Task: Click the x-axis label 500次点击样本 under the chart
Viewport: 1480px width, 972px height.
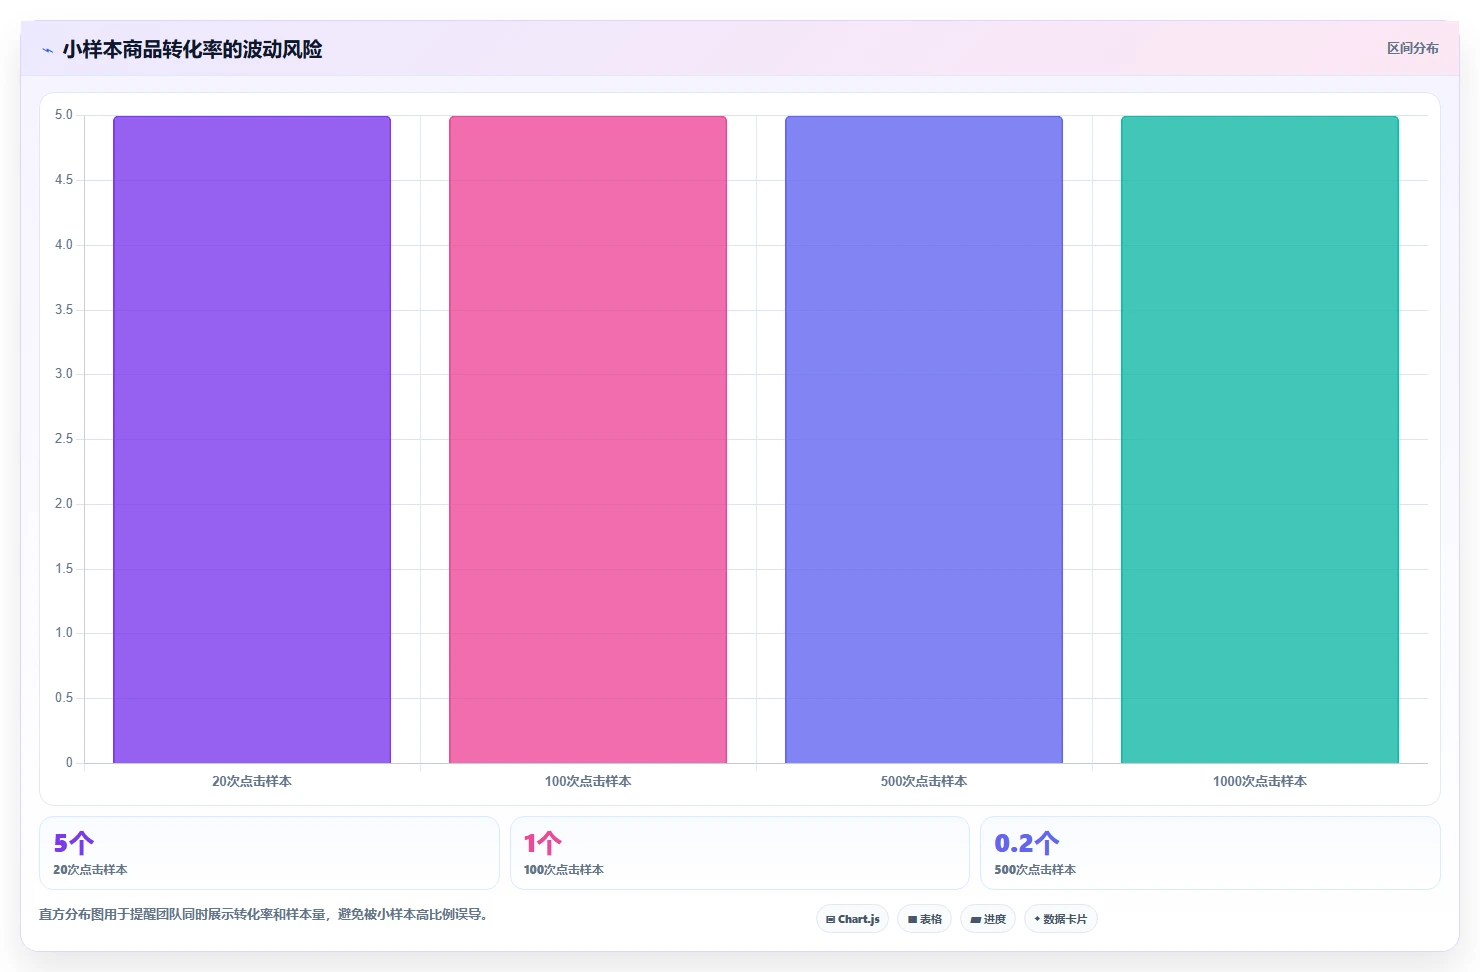Action: 924,781
